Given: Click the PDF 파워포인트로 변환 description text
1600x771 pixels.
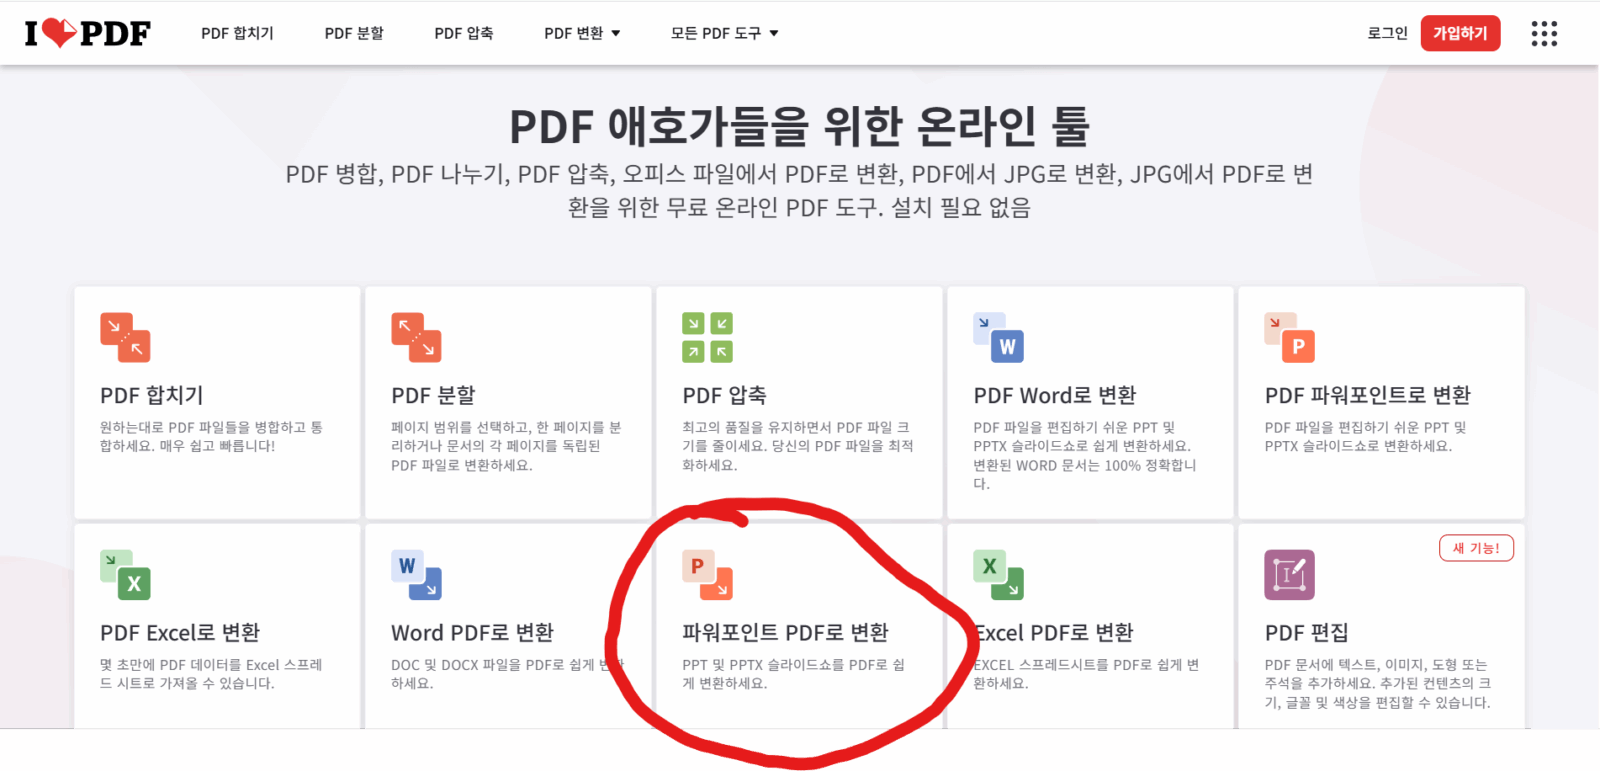Looking at the screenshot, I should [1365, 437].
